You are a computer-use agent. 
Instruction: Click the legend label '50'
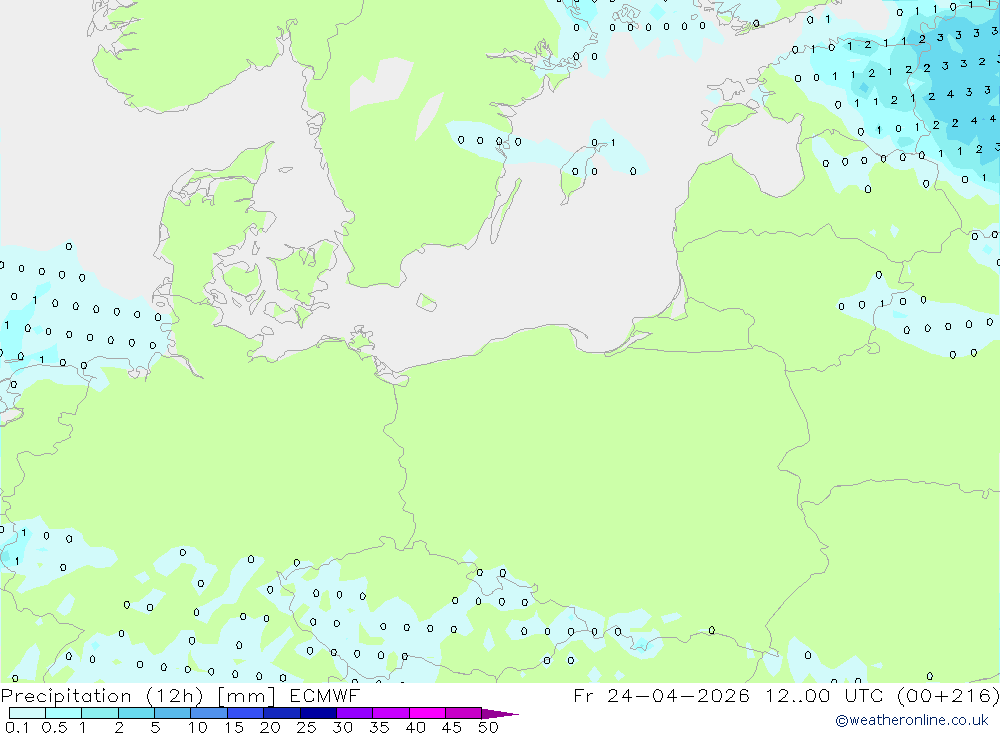point(488,727)
